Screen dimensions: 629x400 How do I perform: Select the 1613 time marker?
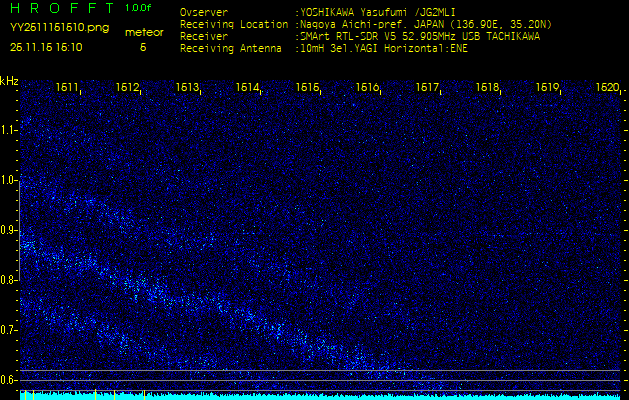coord(188,88)
